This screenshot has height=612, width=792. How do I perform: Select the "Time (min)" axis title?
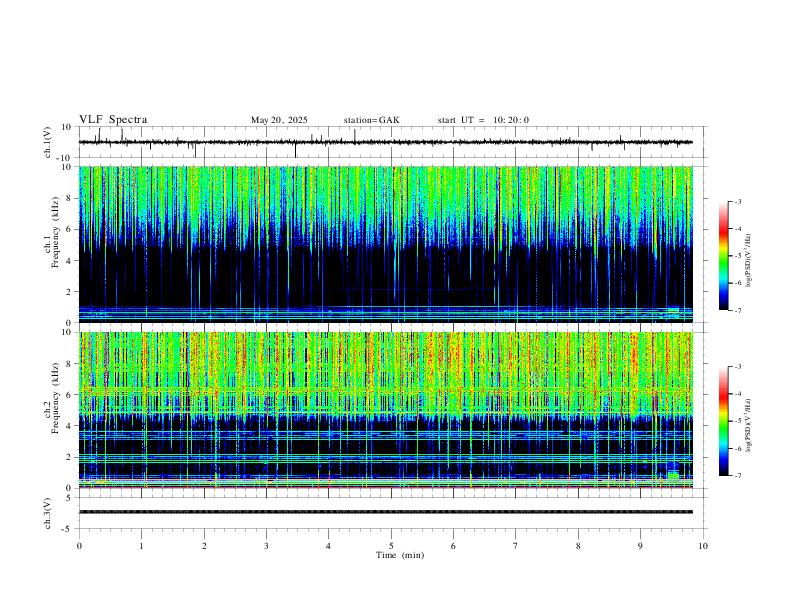pos(400,555)
